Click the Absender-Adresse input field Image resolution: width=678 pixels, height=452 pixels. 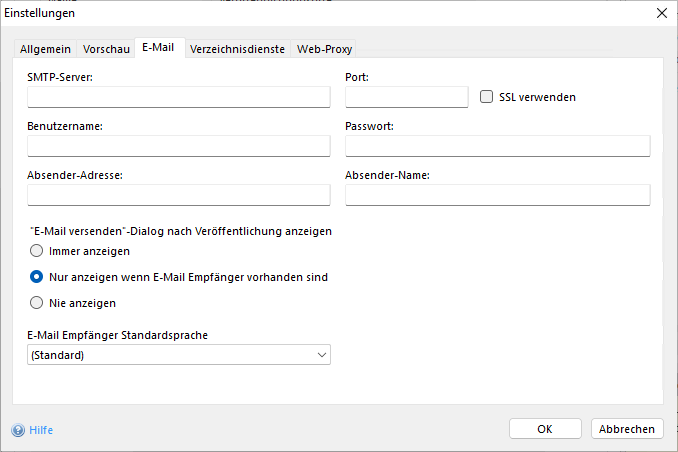click(179, 195)
